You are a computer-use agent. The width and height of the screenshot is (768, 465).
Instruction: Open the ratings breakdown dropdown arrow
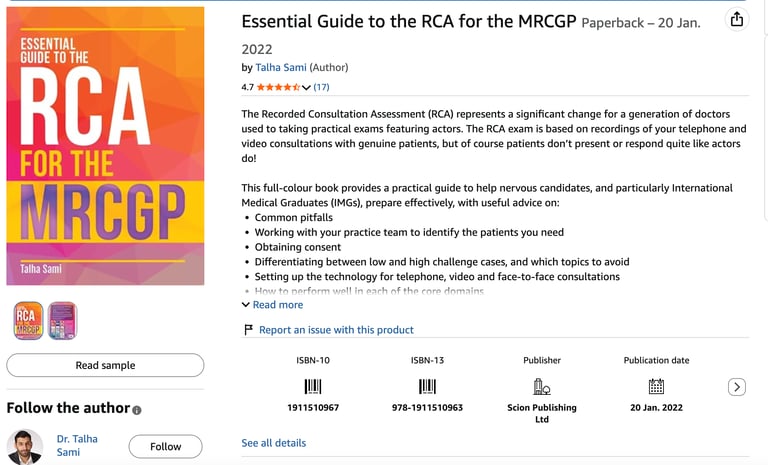[x=306, y=88]
